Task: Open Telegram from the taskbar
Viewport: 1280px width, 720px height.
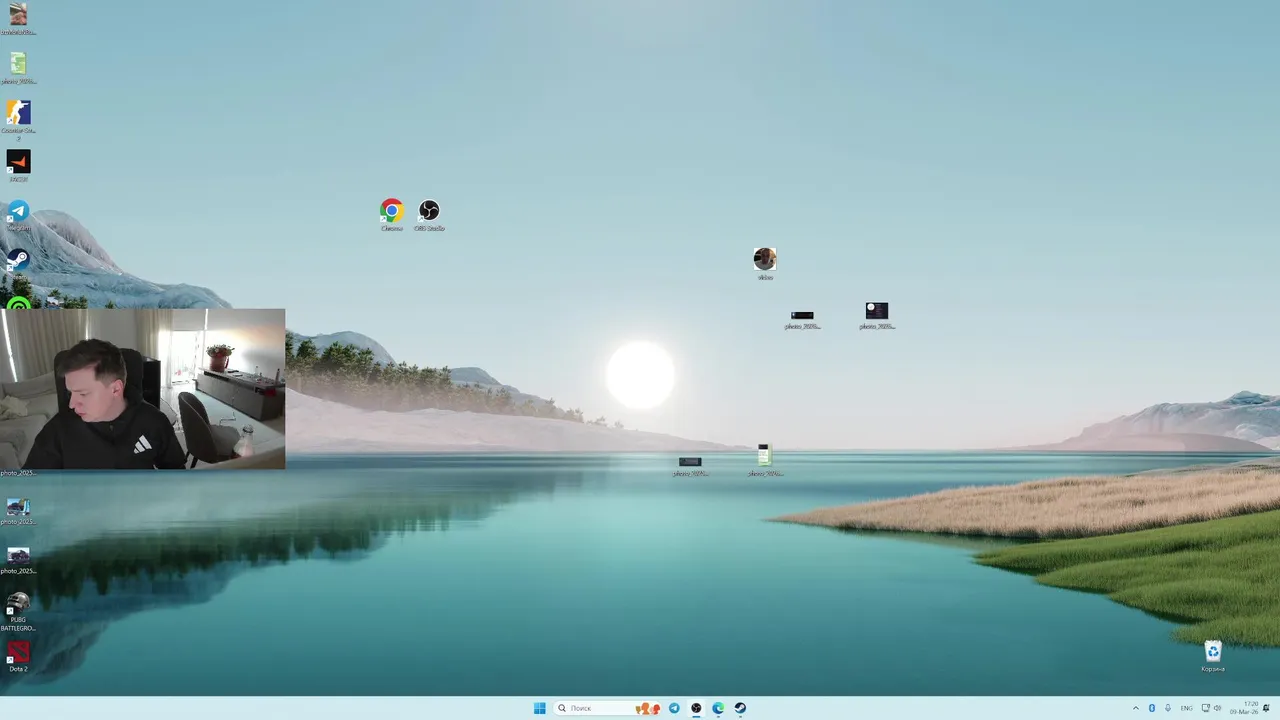Action: (674, 708)
